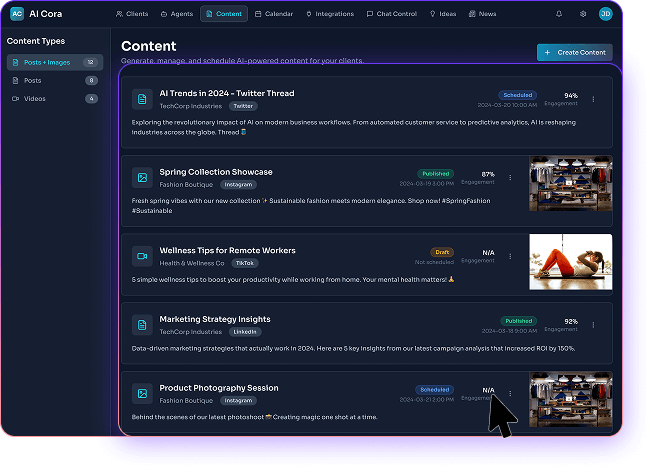
Task: Open the JD user avatar menu
Action: tap(605, 14)
